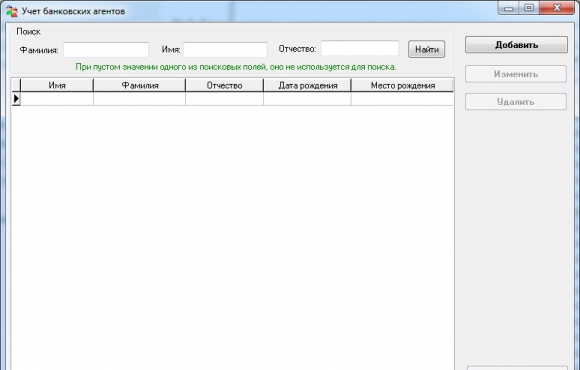
Task: Click empty Место рождения cell in first row
Action: [x=402, y=99]
